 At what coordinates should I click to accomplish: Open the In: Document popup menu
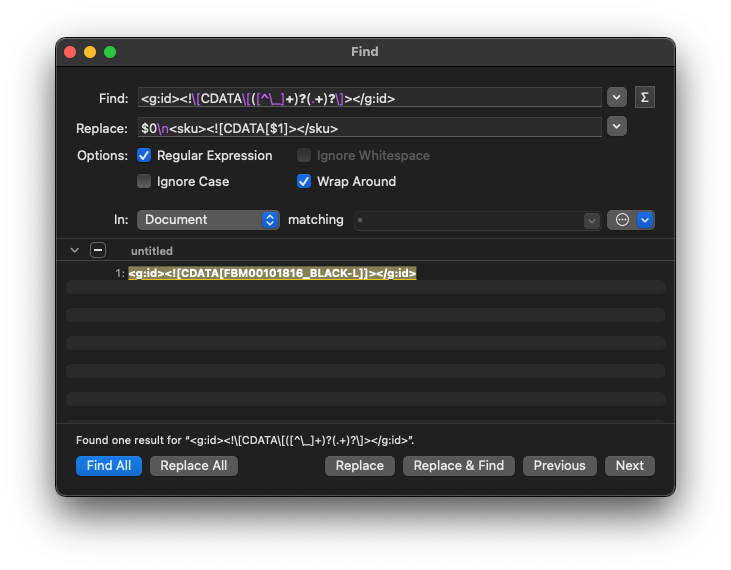click(208, 220)
